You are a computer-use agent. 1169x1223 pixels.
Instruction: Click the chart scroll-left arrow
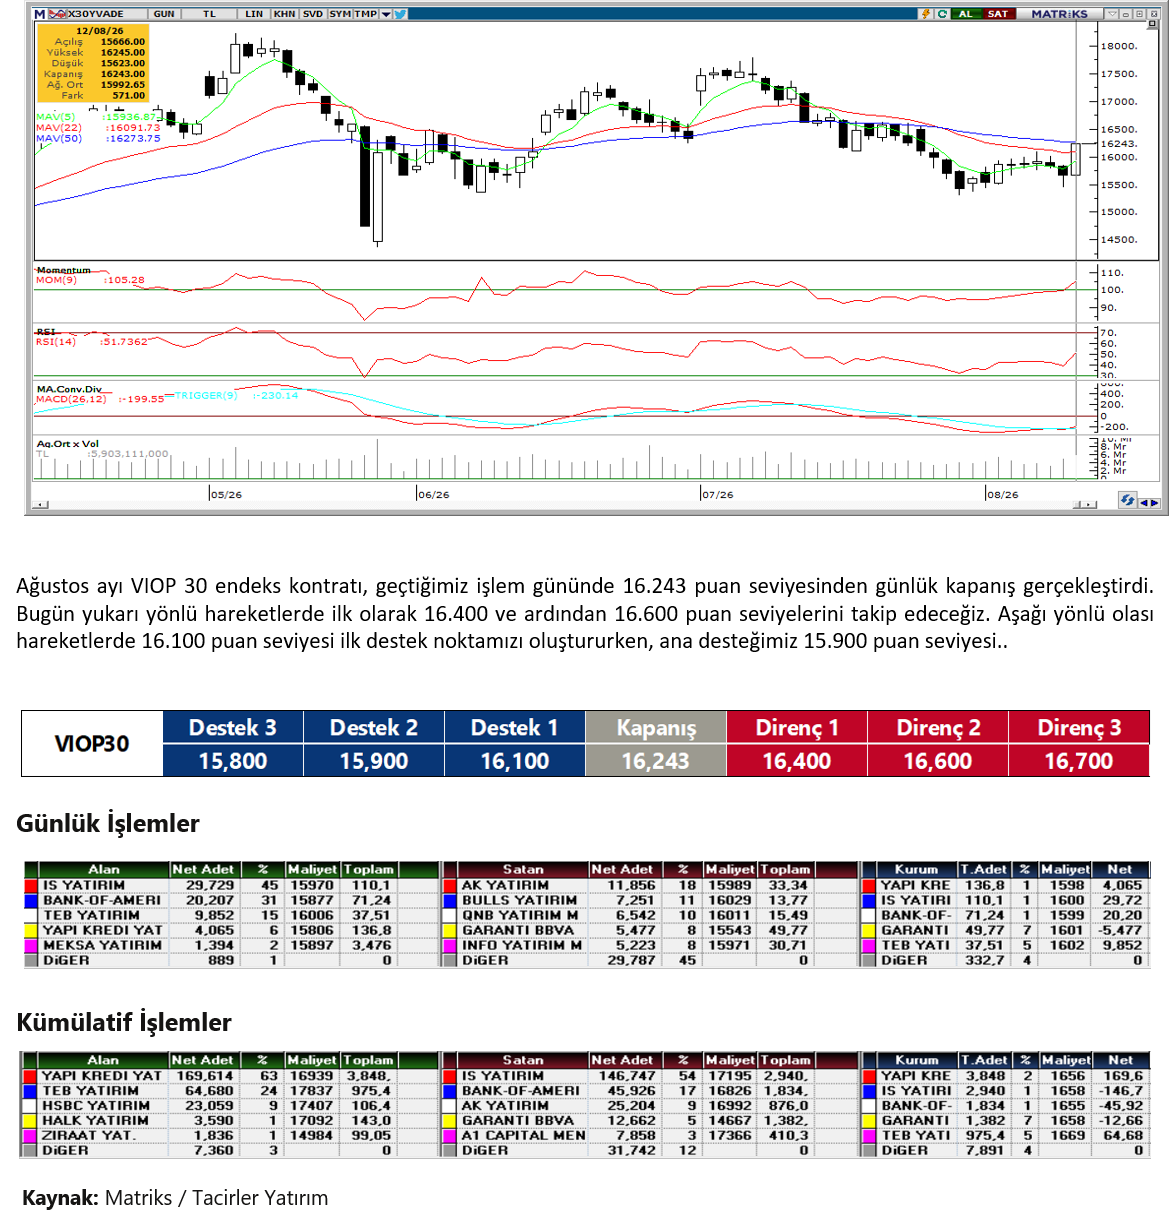tap(40, 505)
